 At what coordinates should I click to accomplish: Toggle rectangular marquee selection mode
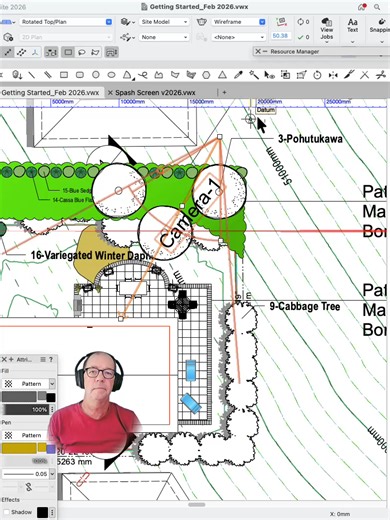point(68,52)
